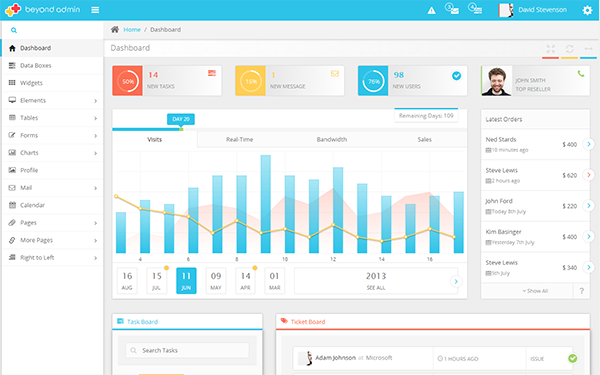Viewport: 600px width, 375px height.
Task: Click the New Message envelope icon
Action: pyautogui.click(x=335, y=73)
